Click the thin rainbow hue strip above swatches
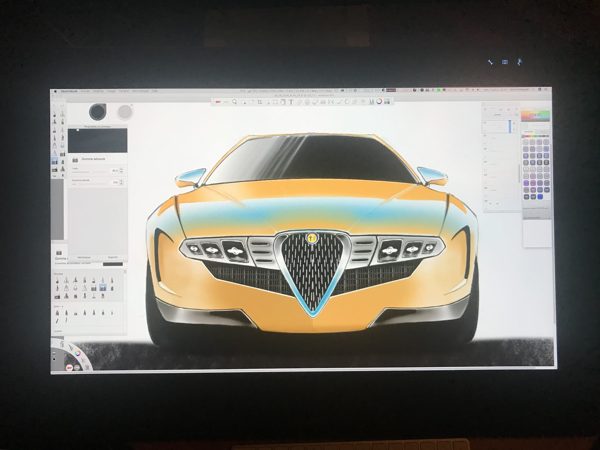This screenshot has height=450, width=600. 536,136
